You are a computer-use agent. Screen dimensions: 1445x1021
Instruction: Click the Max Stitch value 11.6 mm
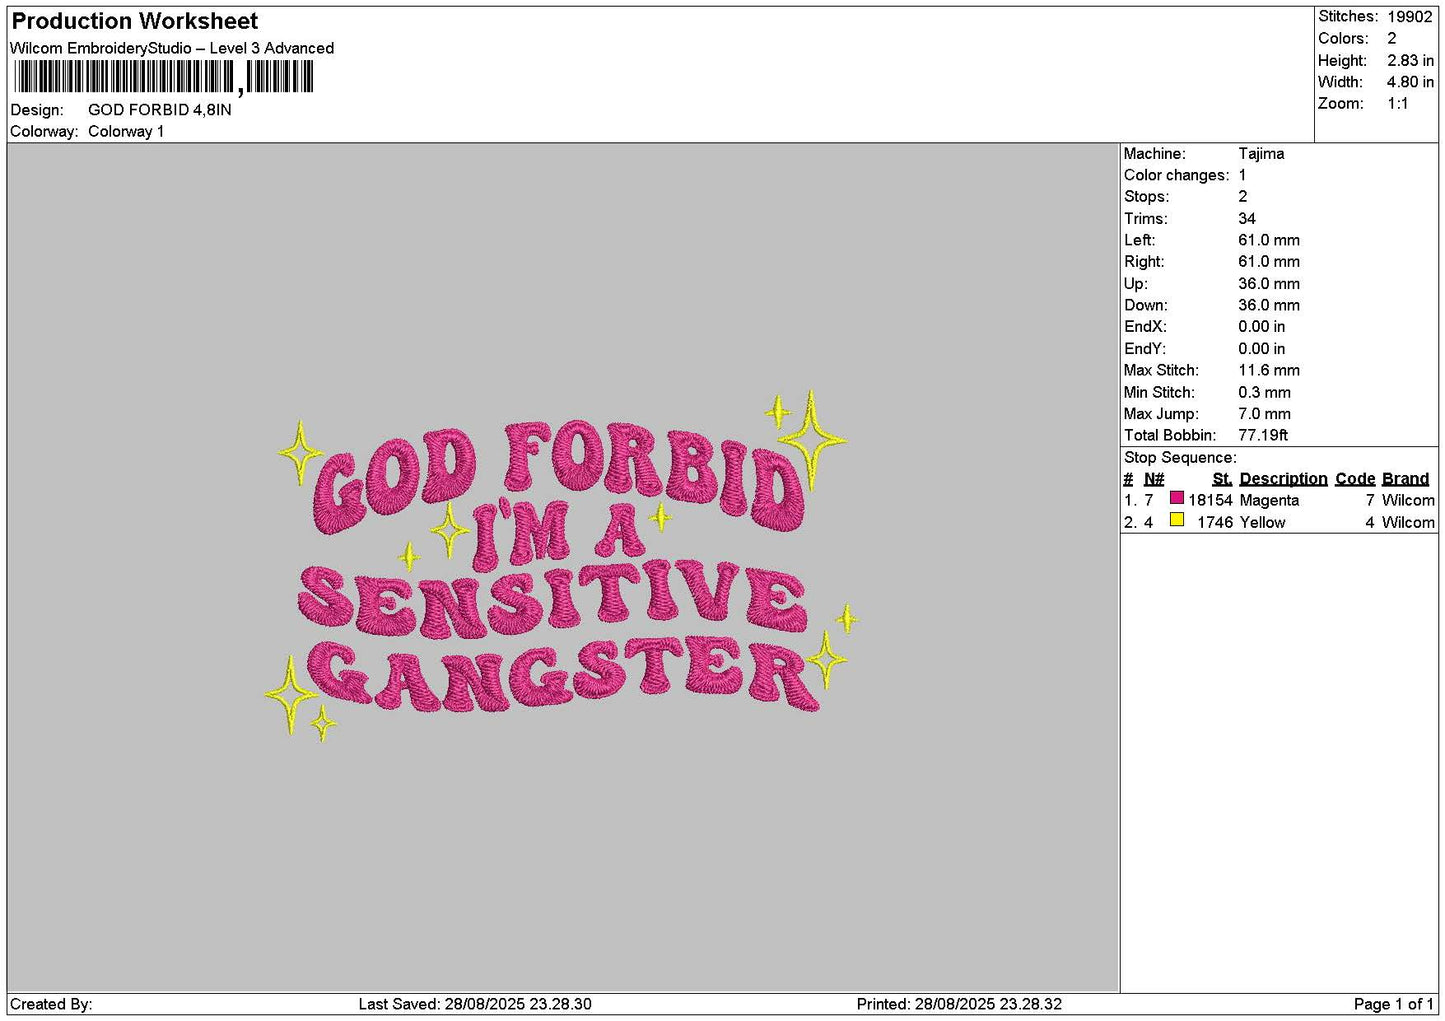coord(1269,370)
